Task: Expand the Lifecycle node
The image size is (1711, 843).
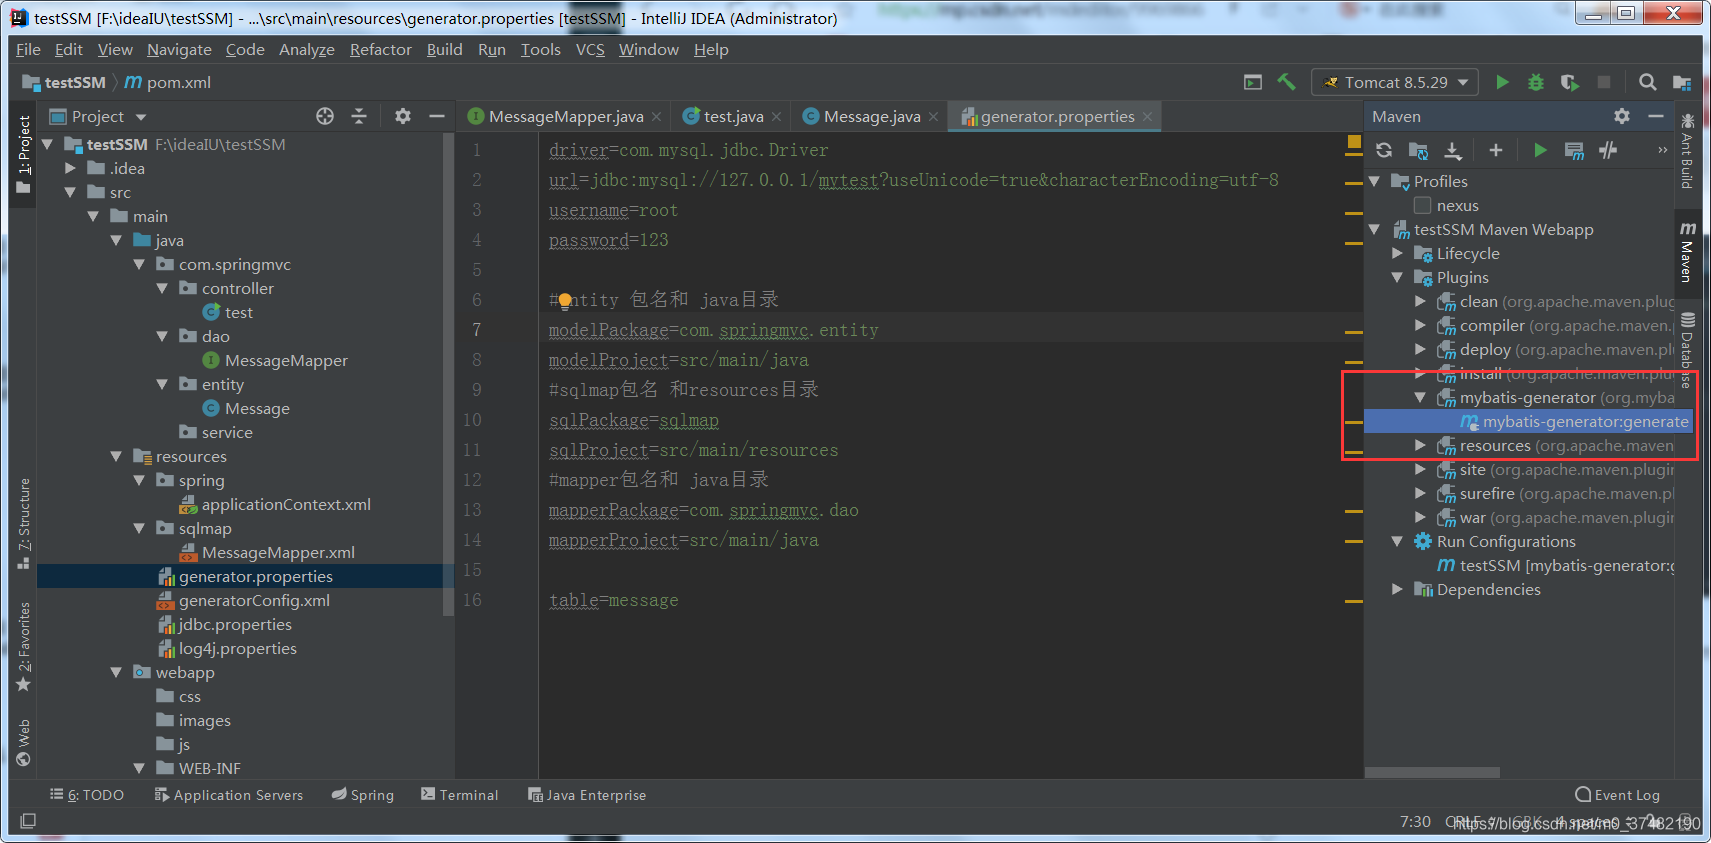Action: coord(1398,253)
